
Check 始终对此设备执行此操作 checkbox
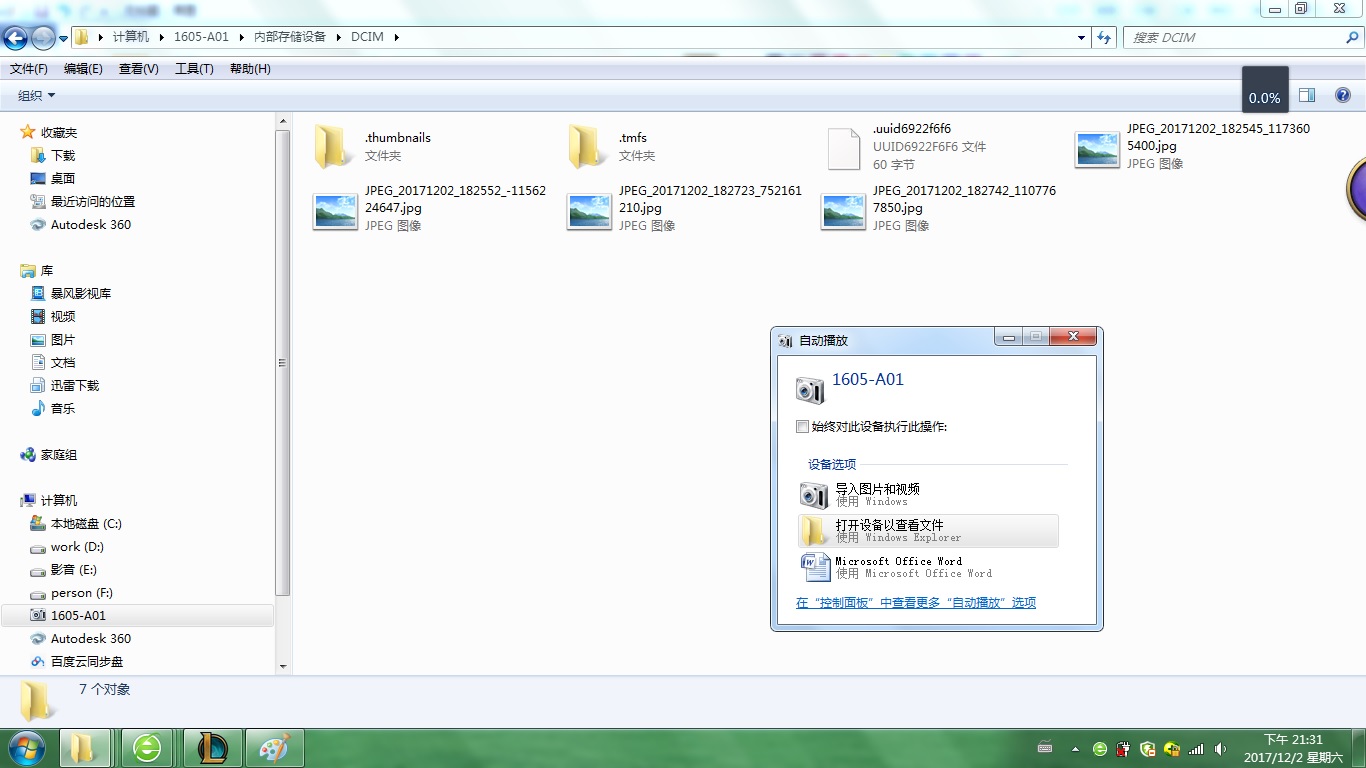pyautogui.click(x=802, y=427)
